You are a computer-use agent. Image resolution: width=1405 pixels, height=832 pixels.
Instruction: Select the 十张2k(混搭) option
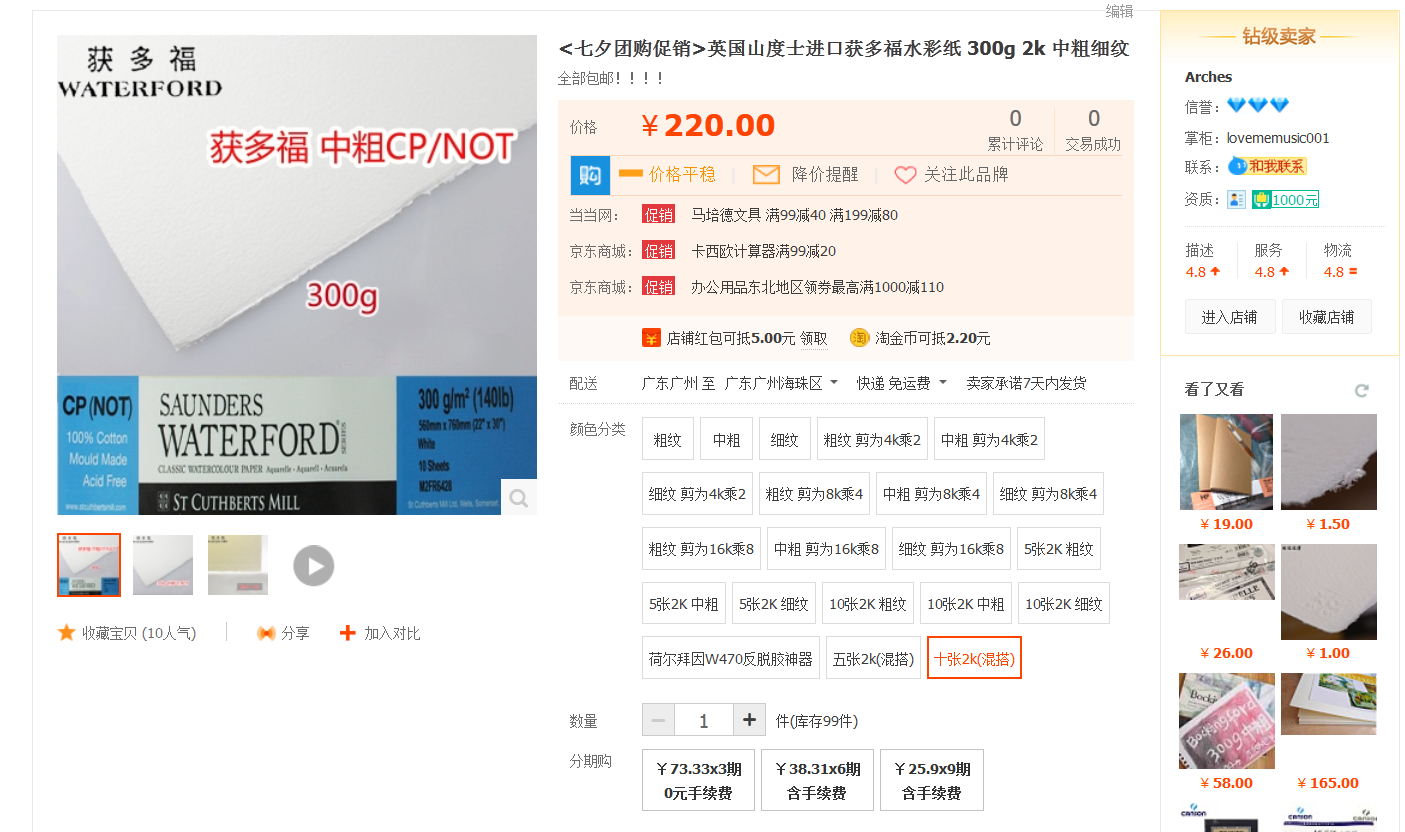pos(974,658)
